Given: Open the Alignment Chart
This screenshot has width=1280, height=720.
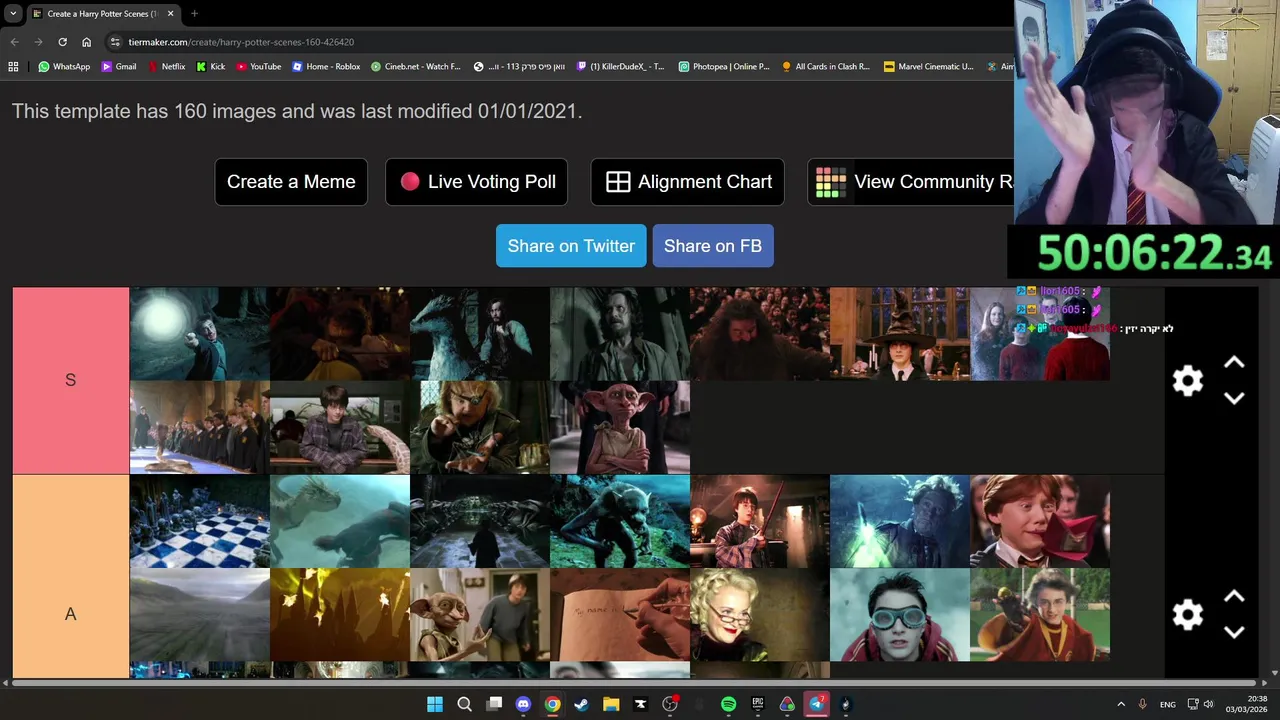Looking at the screenshot, I should pos(688,182).
